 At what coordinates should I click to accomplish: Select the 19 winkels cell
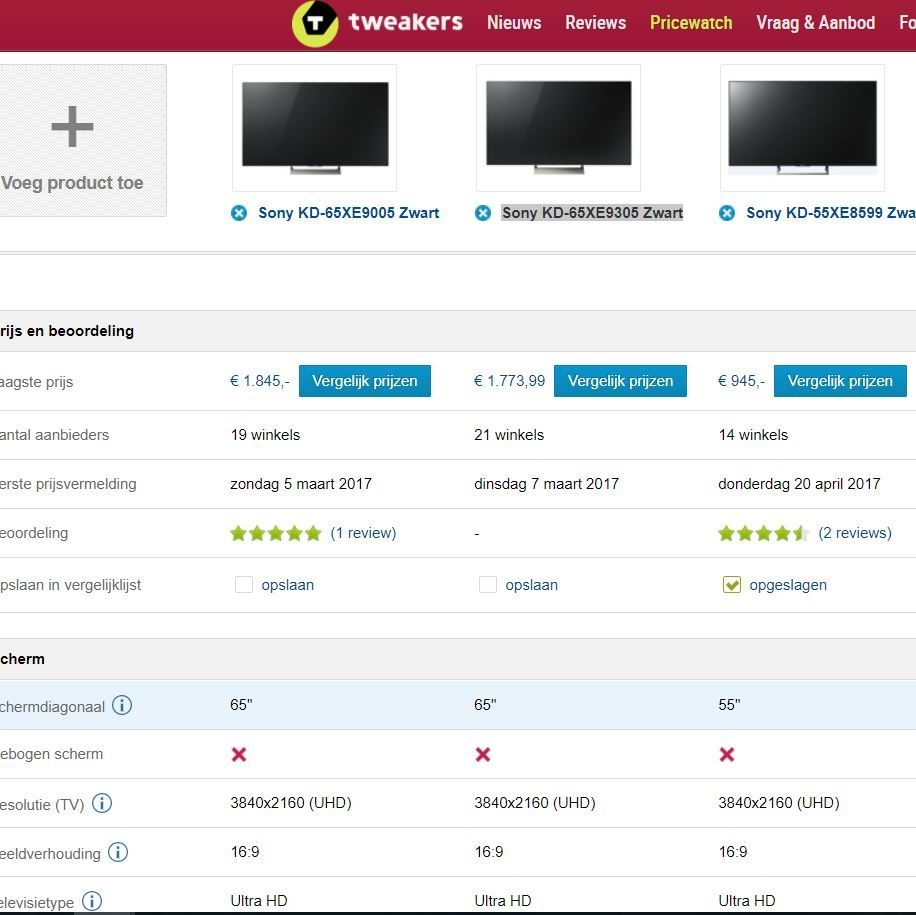[x=265, y=435]
